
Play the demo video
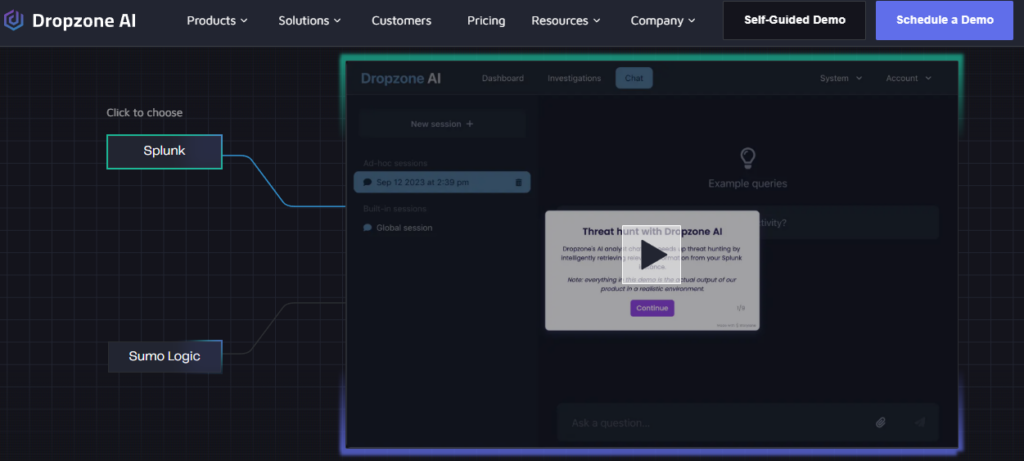pos(651,255)
